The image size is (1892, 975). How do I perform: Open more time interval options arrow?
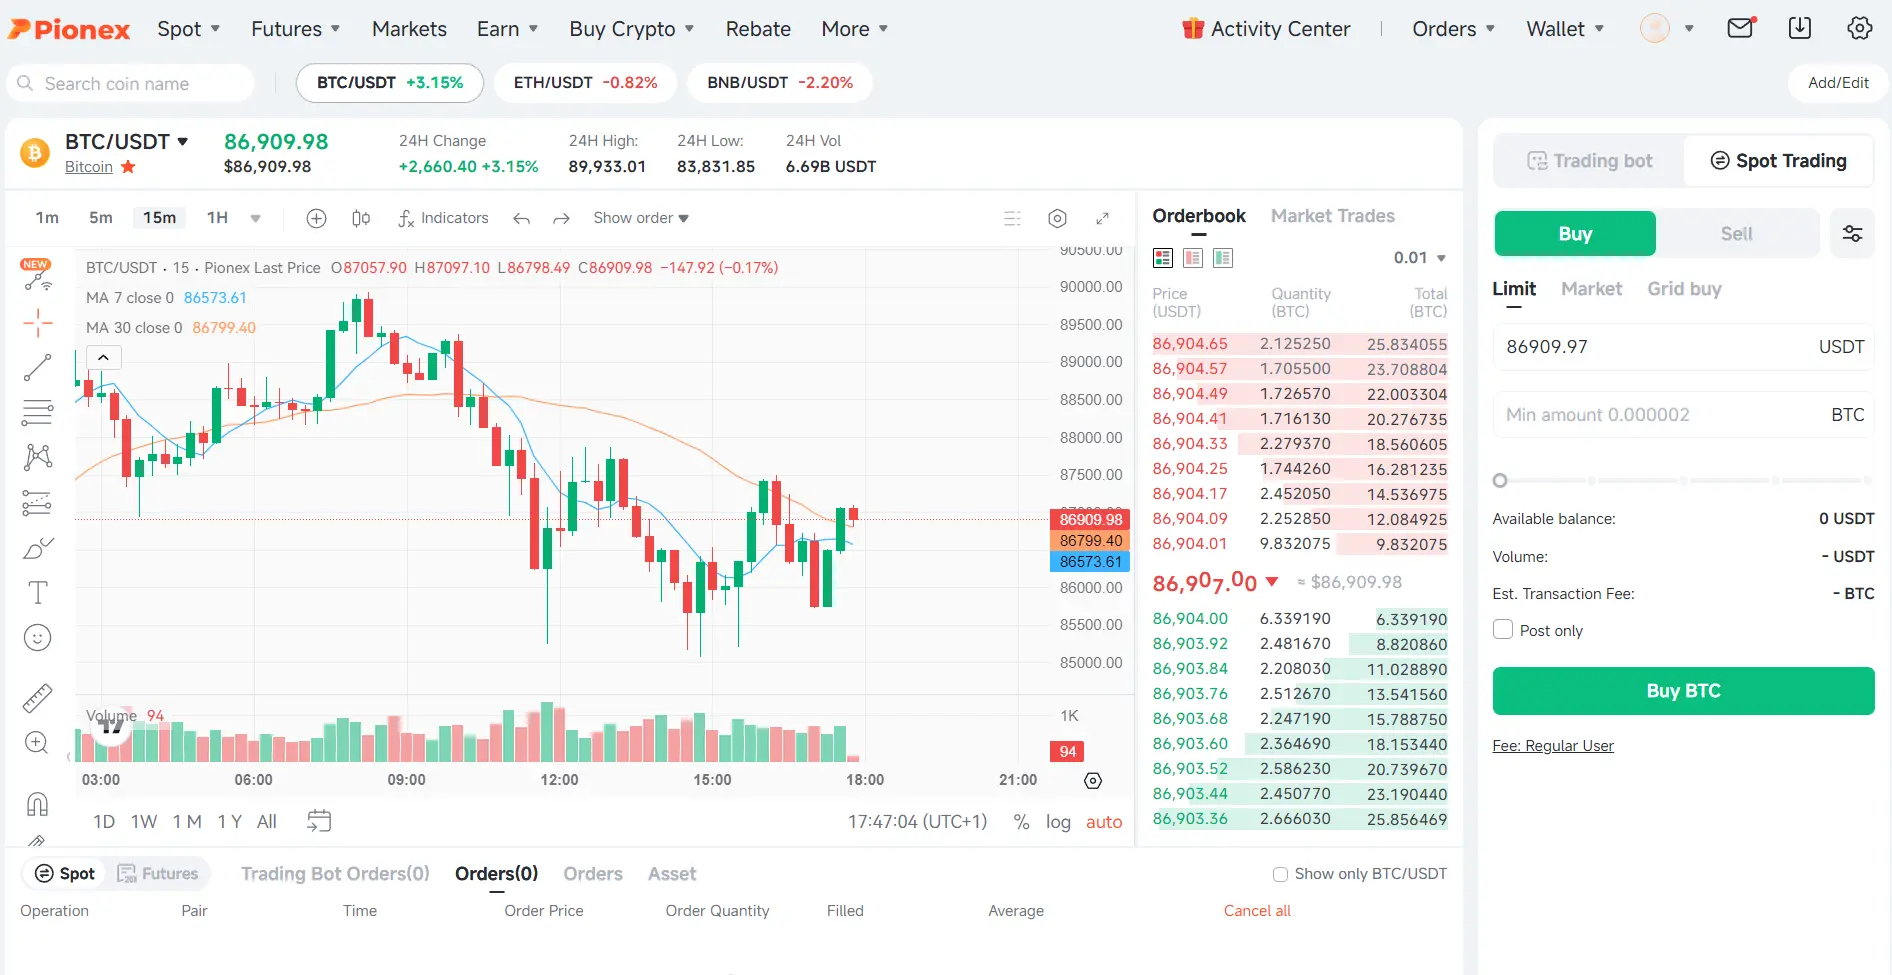[x=255, y=218]
